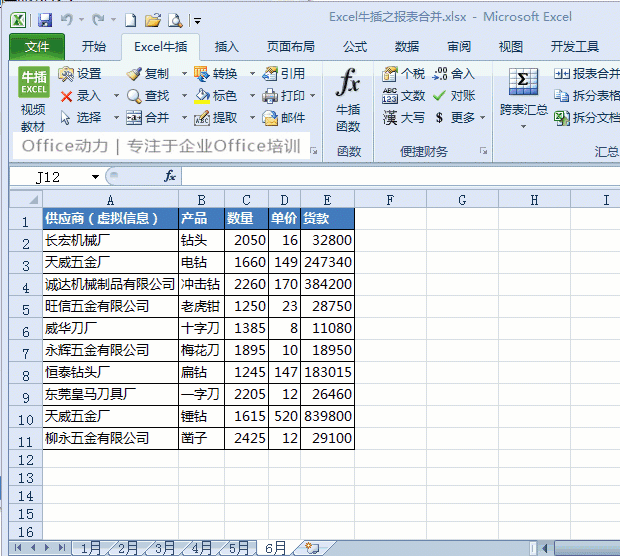Switch to the 5月 worksheet tab

(x=238, y=548)
